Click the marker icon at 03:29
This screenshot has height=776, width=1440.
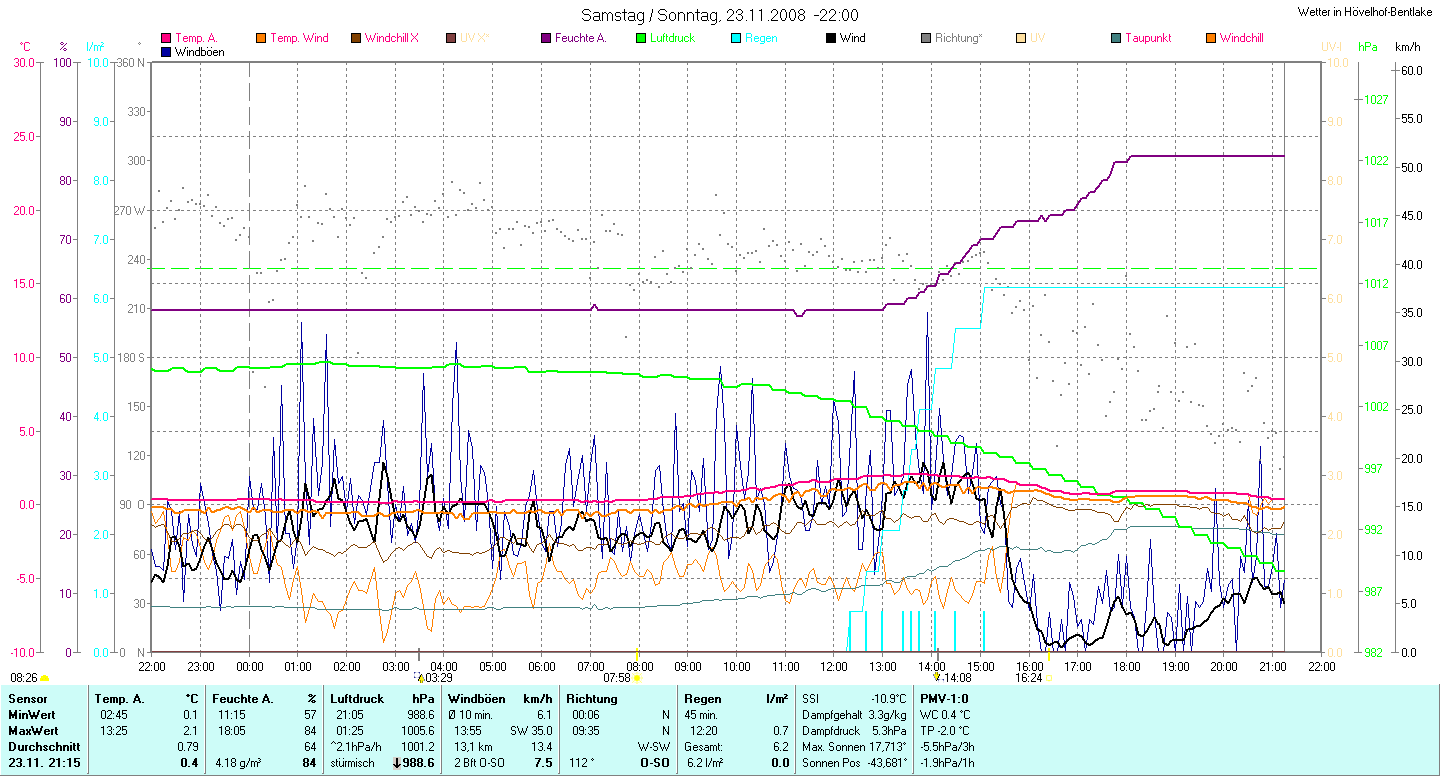click(420, 677)
